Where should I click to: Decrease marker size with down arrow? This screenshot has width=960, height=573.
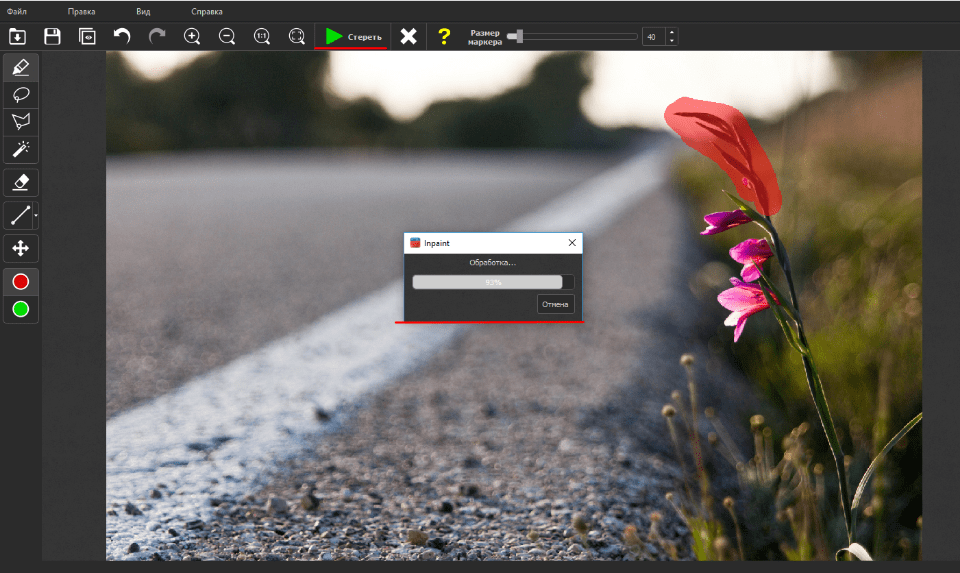[x=672, y=41]
